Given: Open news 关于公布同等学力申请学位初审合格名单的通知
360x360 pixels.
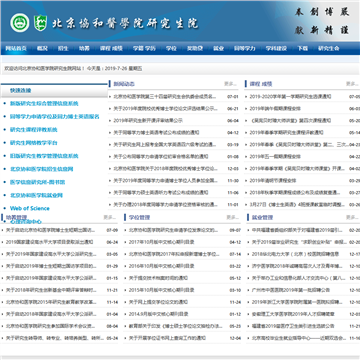Looking at the screenshot, I should [x=161, y=156].
